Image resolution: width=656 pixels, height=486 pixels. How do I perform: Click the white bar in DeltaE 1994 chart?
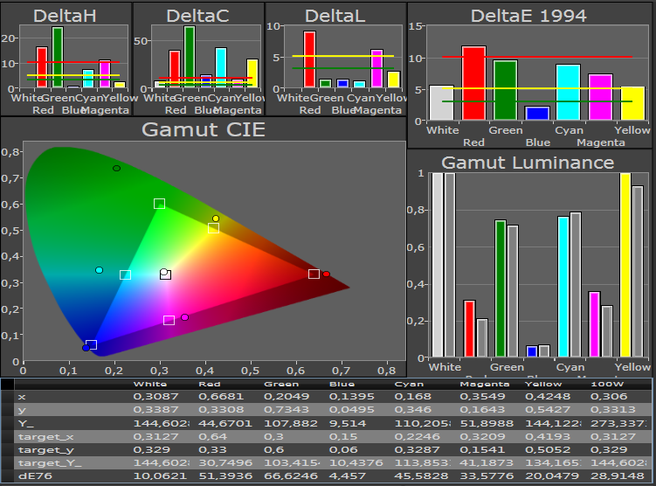point(442,103)
